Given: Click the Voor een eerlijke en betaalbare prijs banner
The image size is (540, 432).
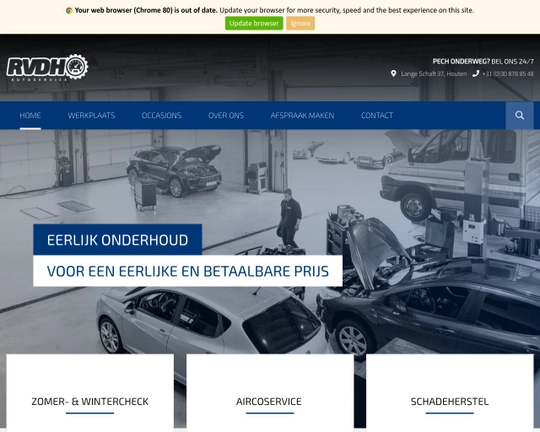Looking at the screenshot, I should click(x=188, y=271).
